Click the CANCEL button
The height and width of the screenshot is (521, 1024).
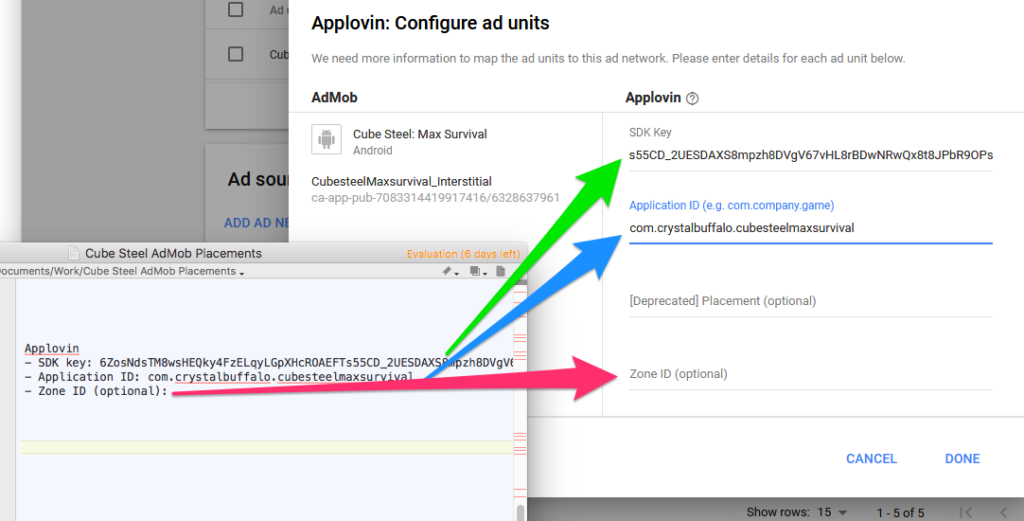tap(871, 459)
